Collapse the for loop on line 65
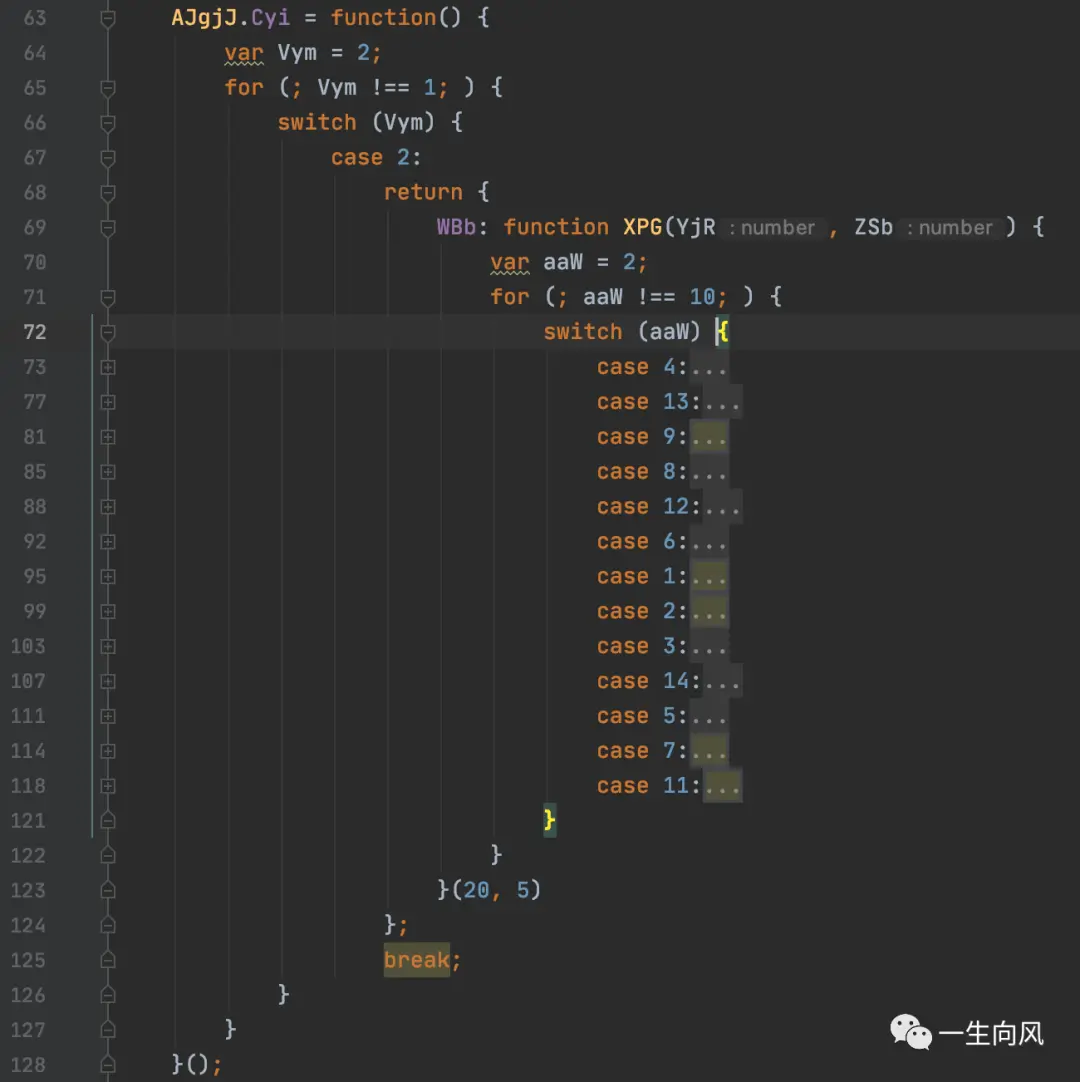Viewport: 1080px width, 1082px height. (x=108, y=88)
